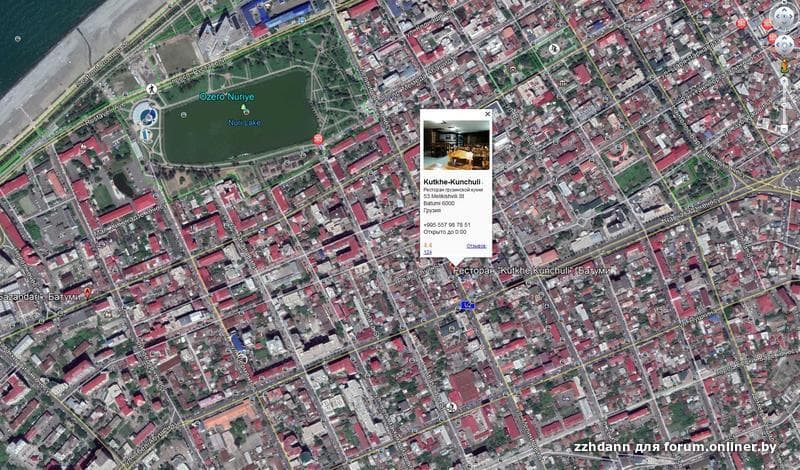Rotate view right with Look joystick arrow
Viewport: 800px width, 470px height.
(791, 16)
